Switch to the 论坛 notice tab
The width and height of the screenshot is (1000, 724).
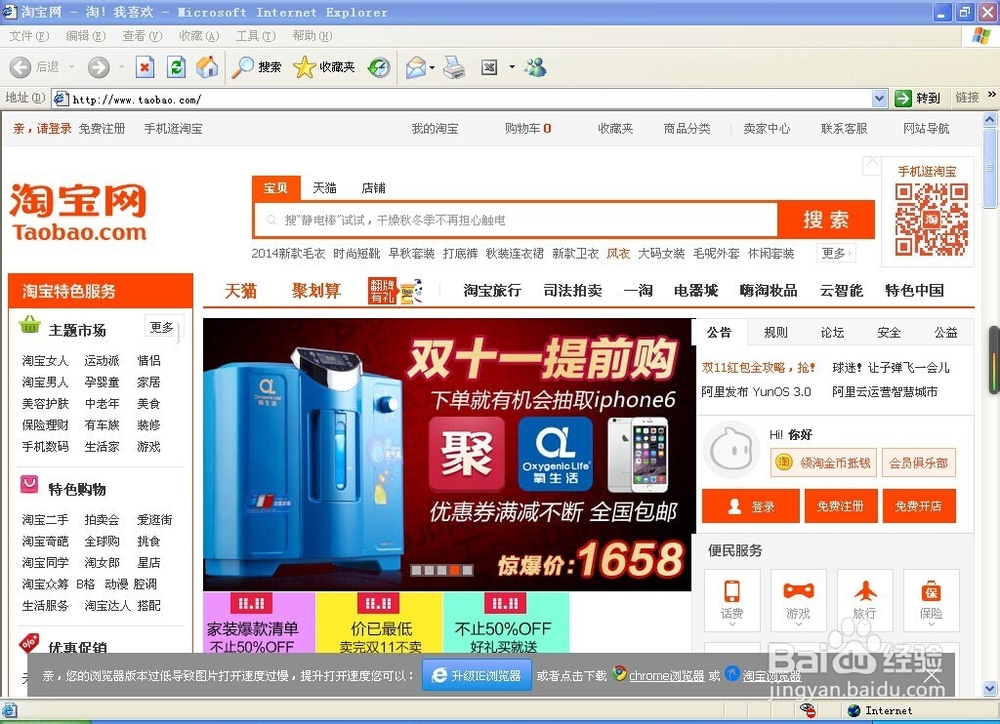(832, 332)
